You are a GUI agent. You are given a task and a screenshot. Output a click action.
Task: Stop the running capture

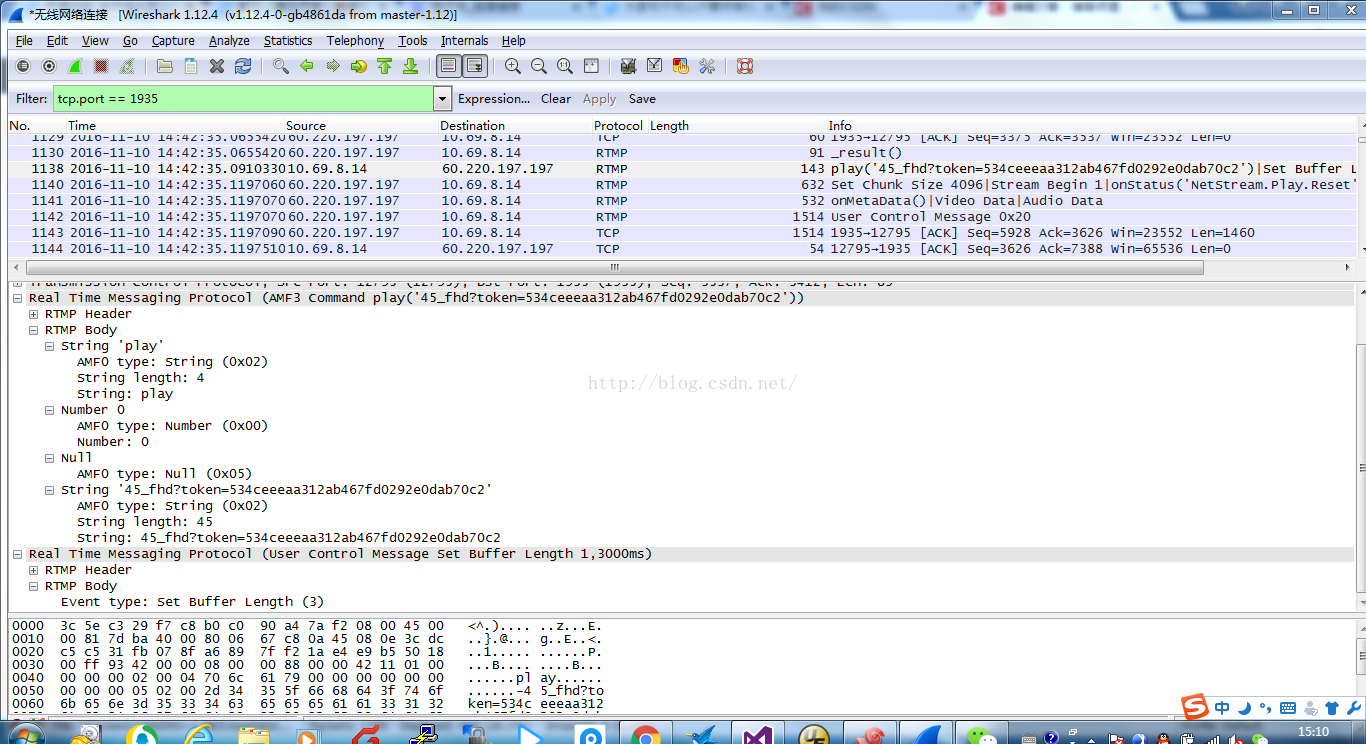[x=101, y=67]
